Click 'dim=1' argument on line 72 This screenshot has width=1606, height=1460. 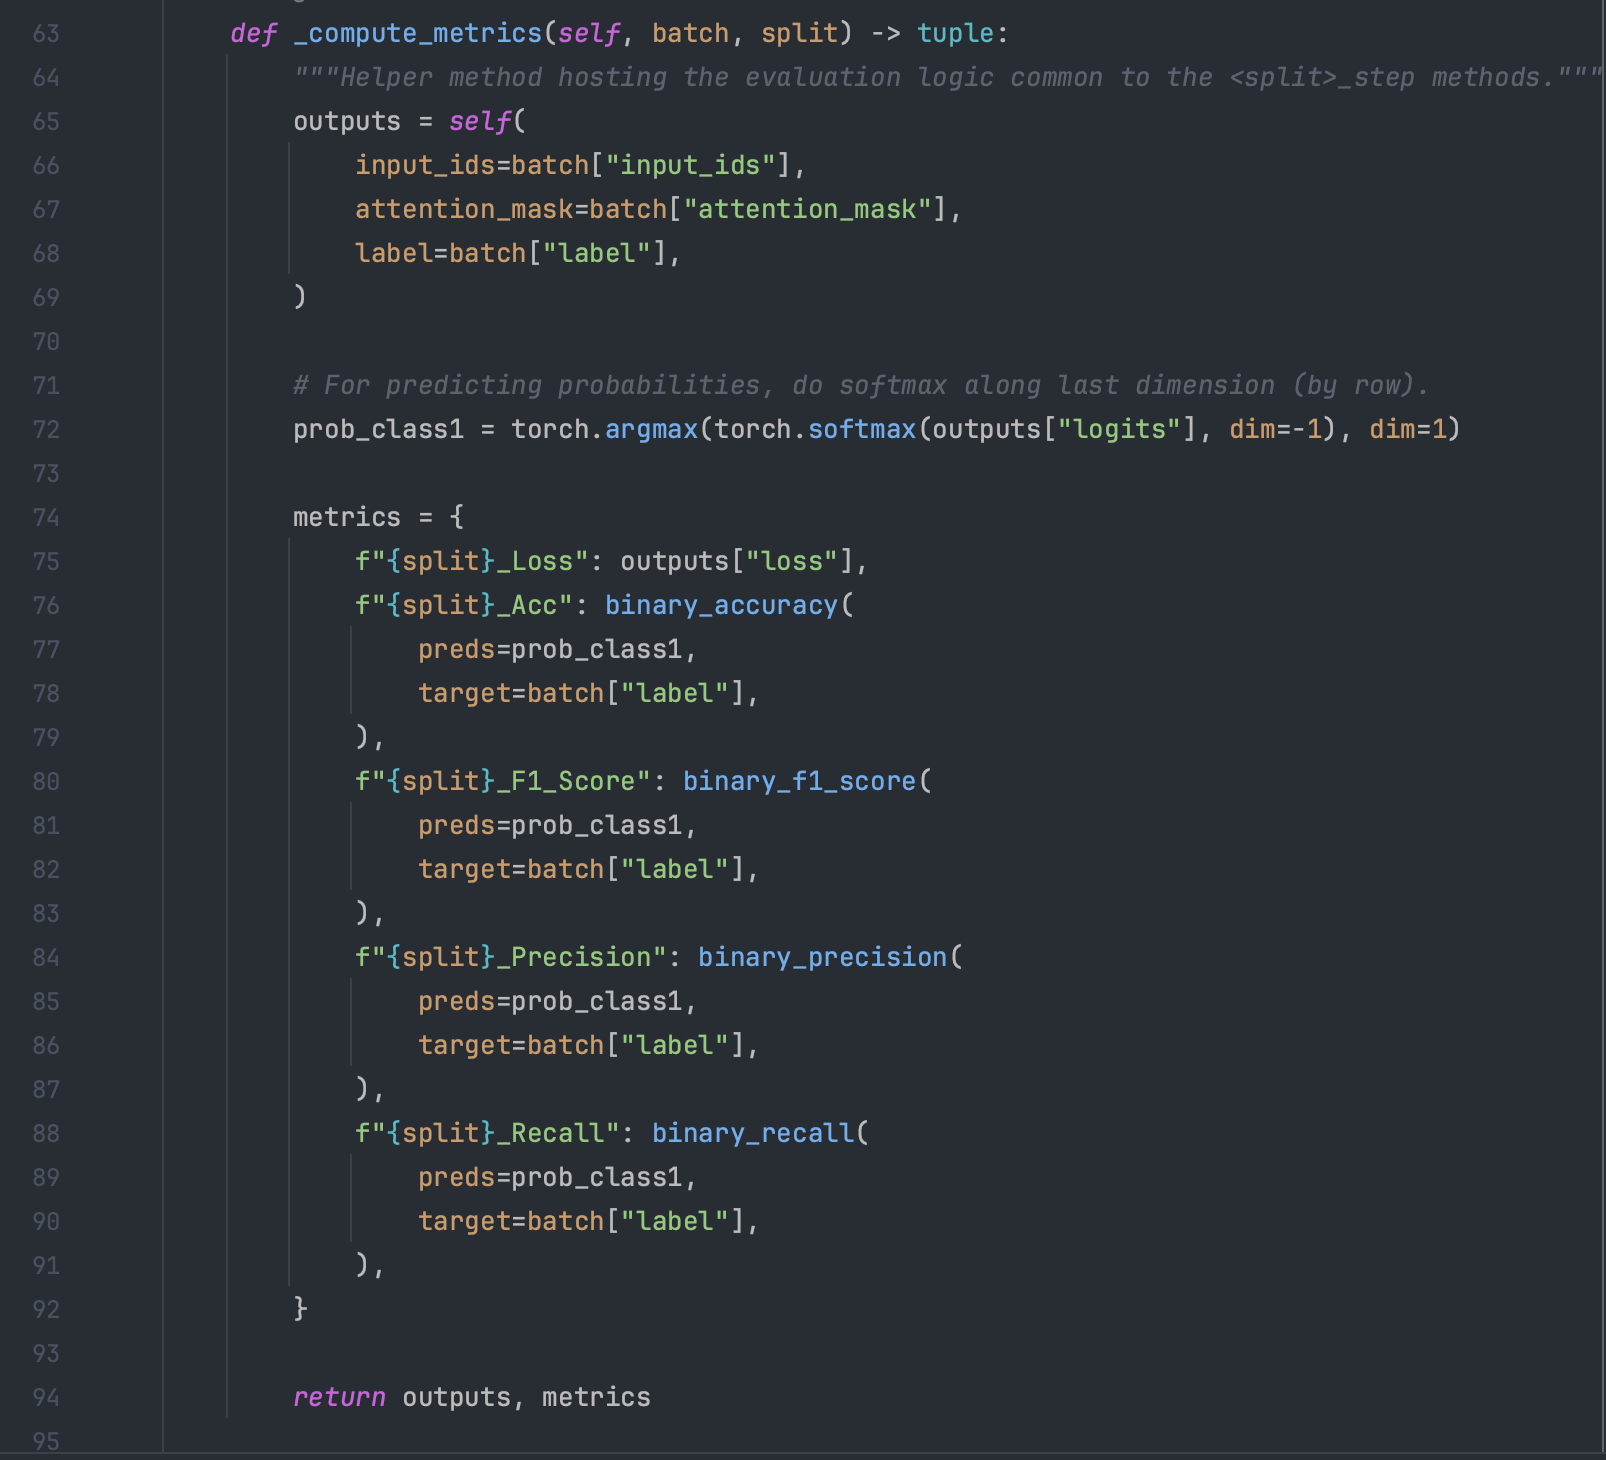(x=1408, y=430)
